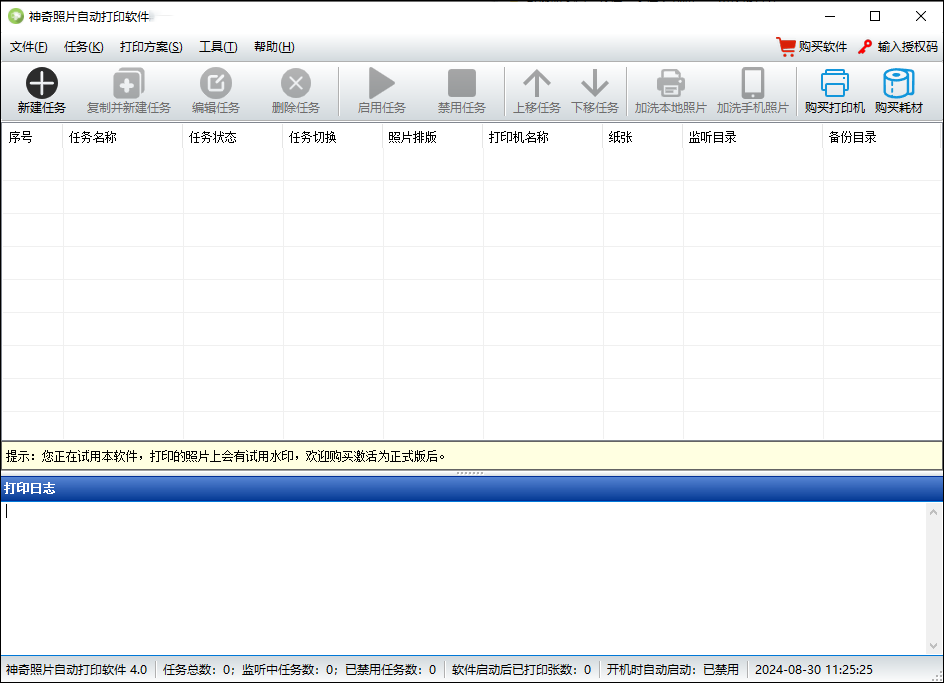
Task: Click the 软件启动后已打印张数: 0 status entry
Action: [x=521, y=670]
